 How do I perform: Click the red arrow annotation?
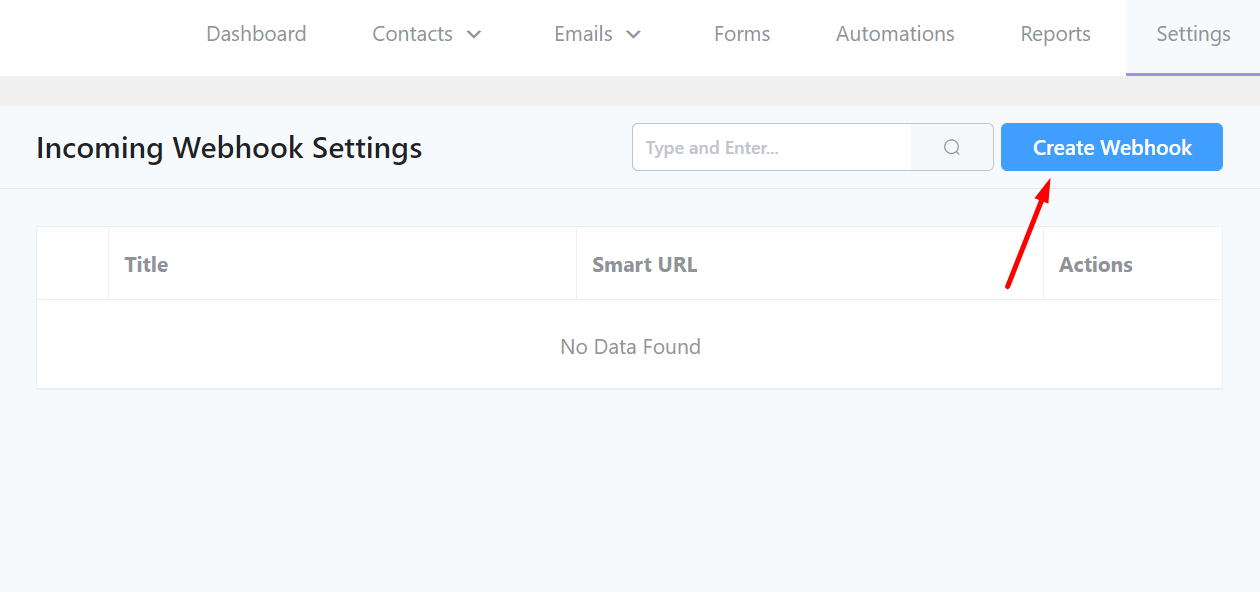pyautogui.click(x=1027, y=235)
